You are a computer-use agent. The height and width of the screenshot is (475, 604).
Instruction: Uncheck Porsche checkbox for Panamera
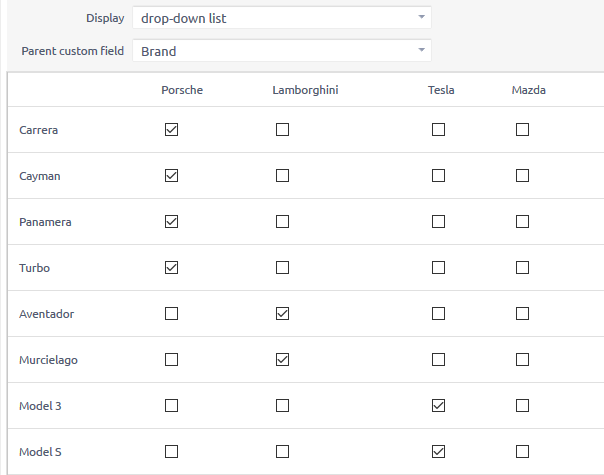pos(171,222)
